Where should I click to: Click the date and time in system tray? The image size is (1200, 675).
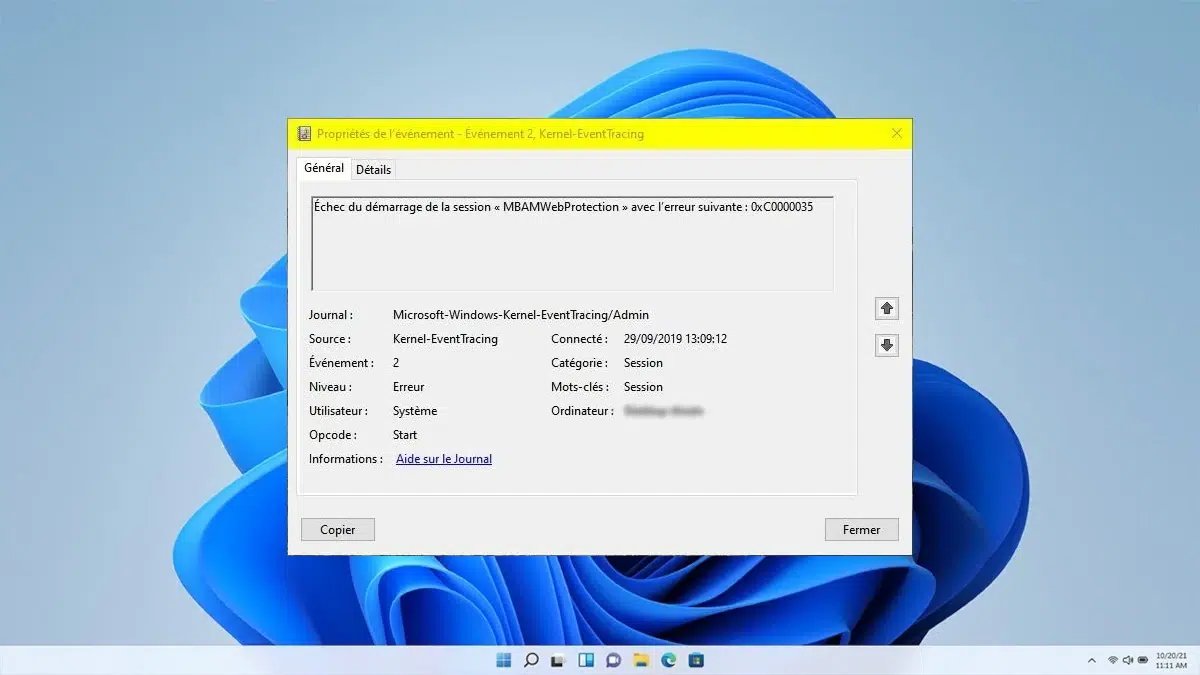pos(1170,660)
